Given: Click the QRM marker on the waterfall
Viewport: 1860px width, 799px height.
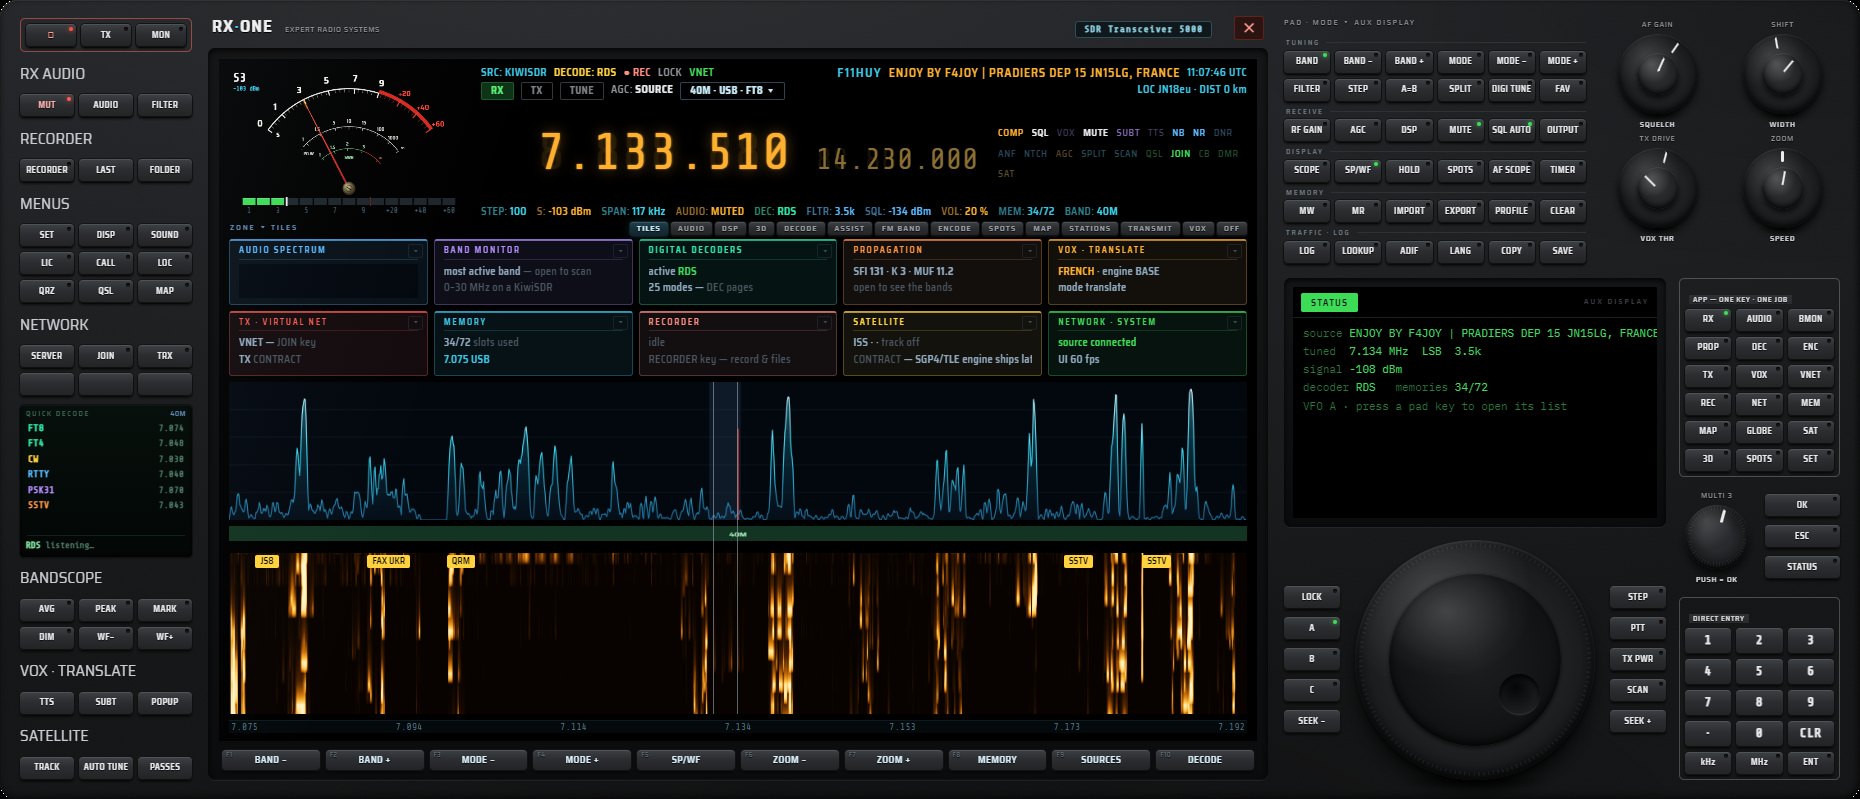Looking at the screenshot, I should (x=460, y=561).
